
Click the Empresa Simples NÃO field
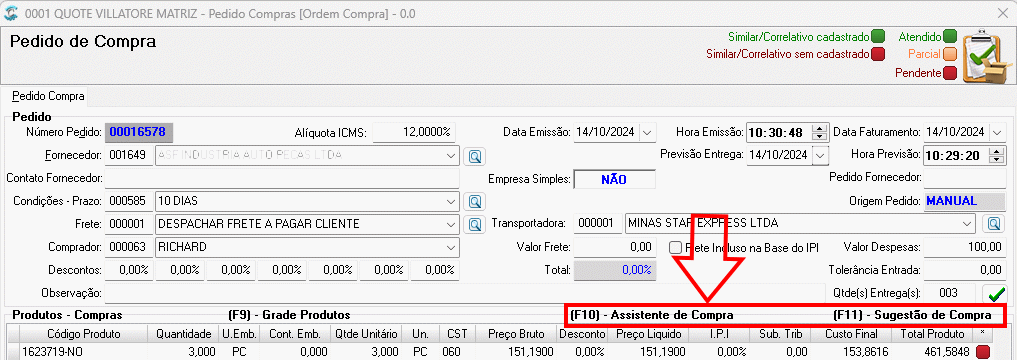click(614, 179)
